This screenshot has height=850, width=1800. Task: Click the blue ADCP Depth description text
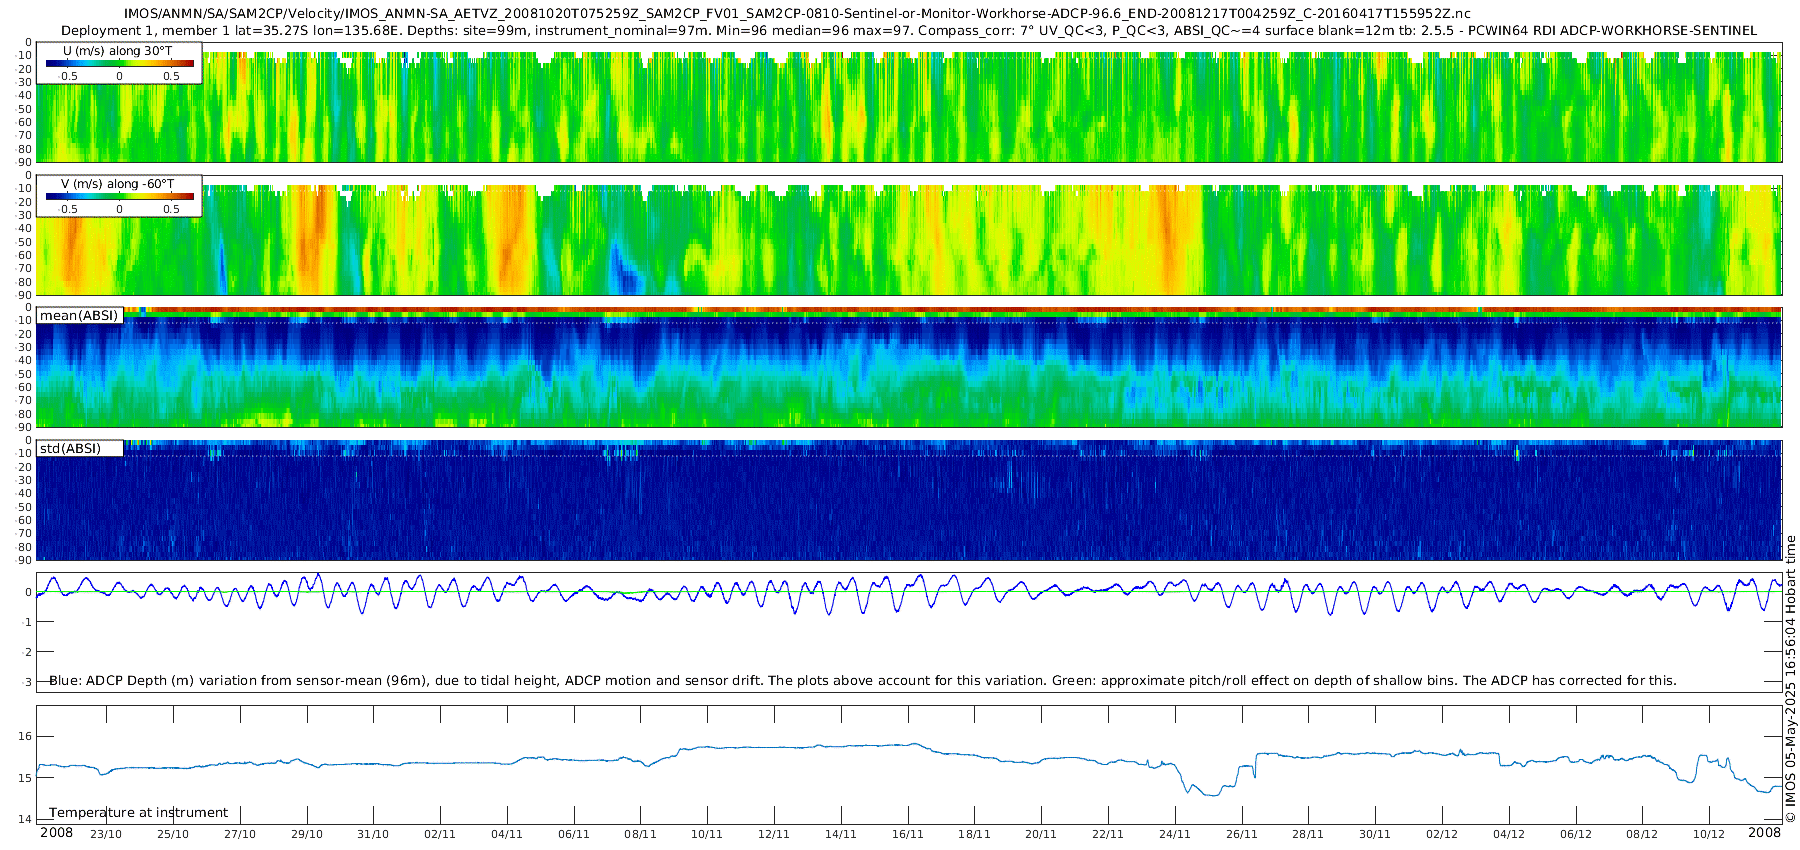(x=862, y=681)
